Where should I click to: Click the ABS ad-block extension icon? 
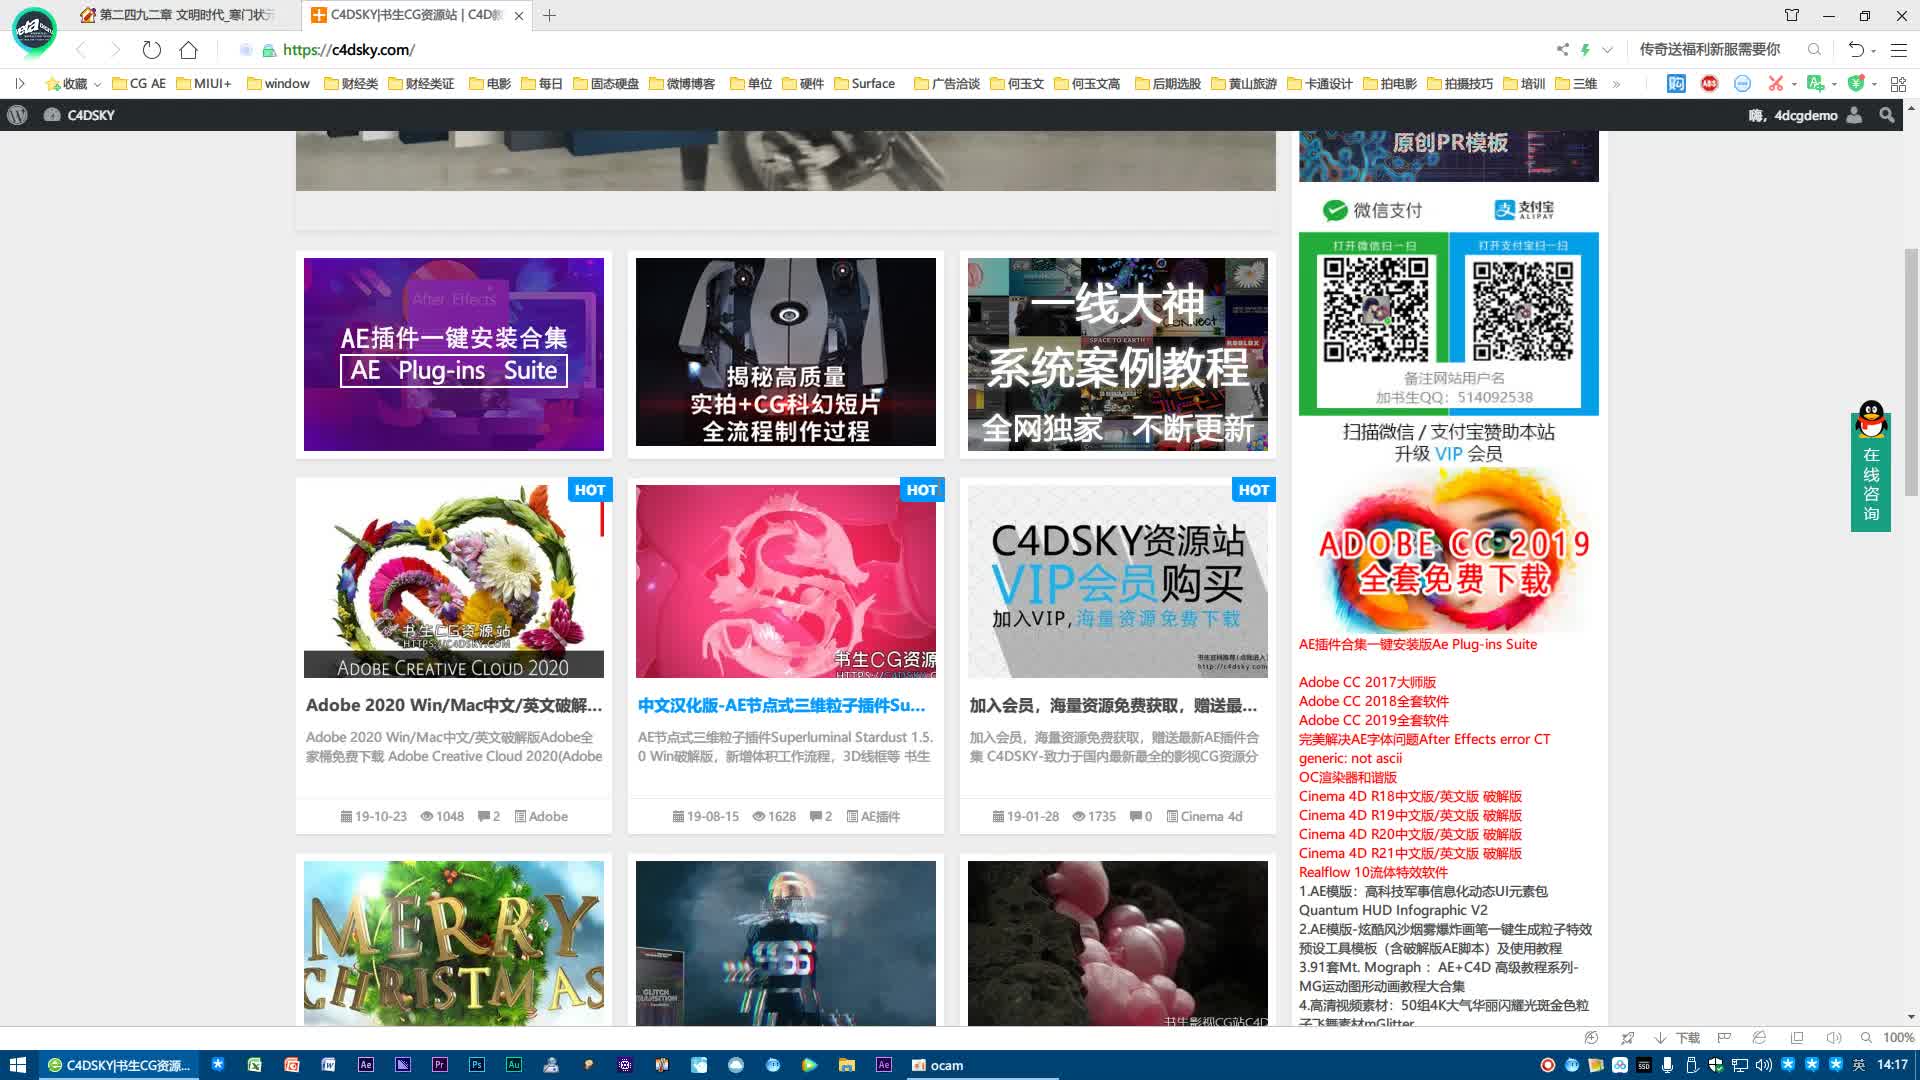(x=1710, y=84)
